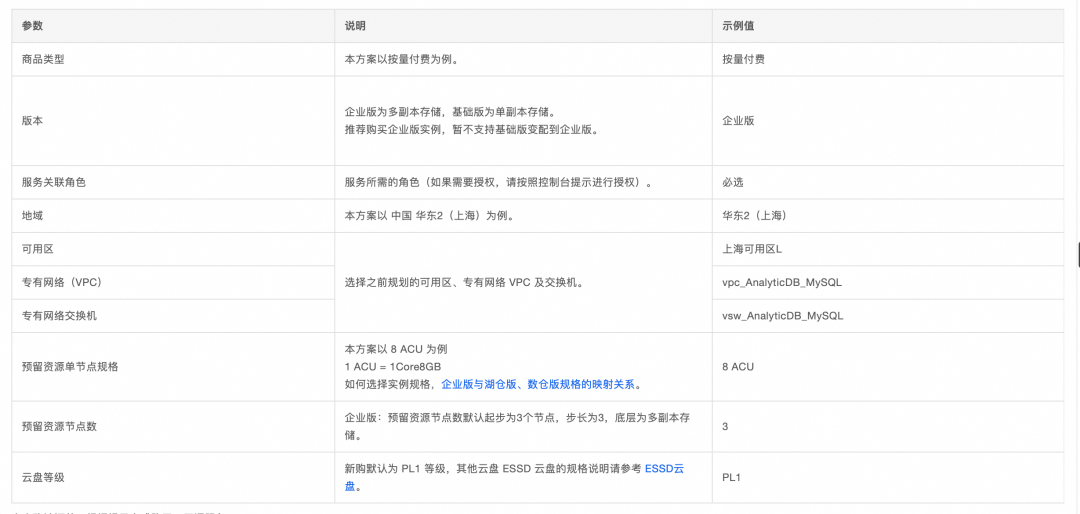
Task: Select the 预留资源节点数 parameter cell
Action: (173, 426)
